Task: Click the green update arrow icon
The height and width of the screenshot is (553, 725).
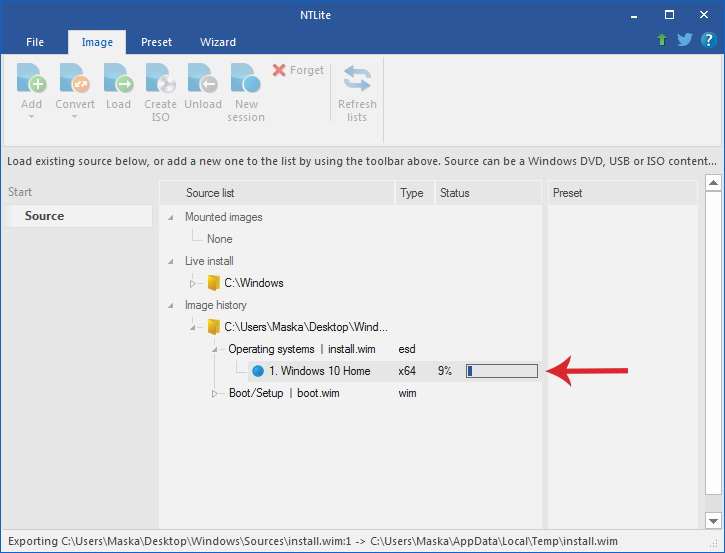Action: pos(662,40)
